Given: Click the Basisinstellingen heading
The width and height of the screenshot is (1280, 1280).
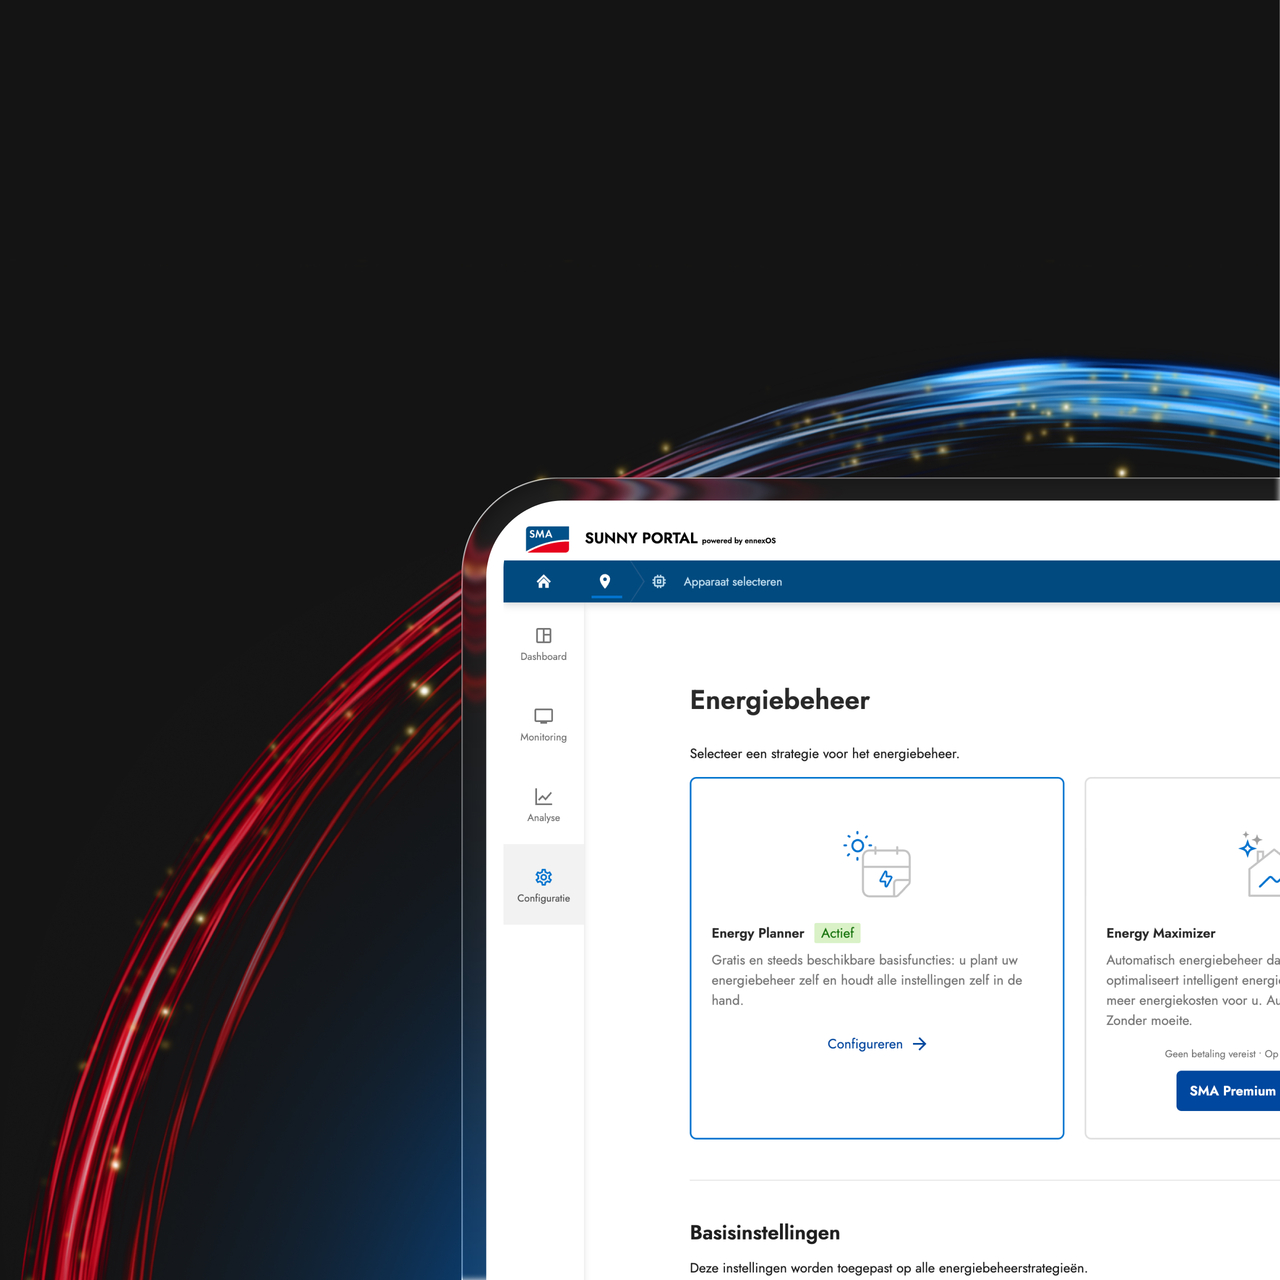Looking at the screenshot, I should 765,1233.
